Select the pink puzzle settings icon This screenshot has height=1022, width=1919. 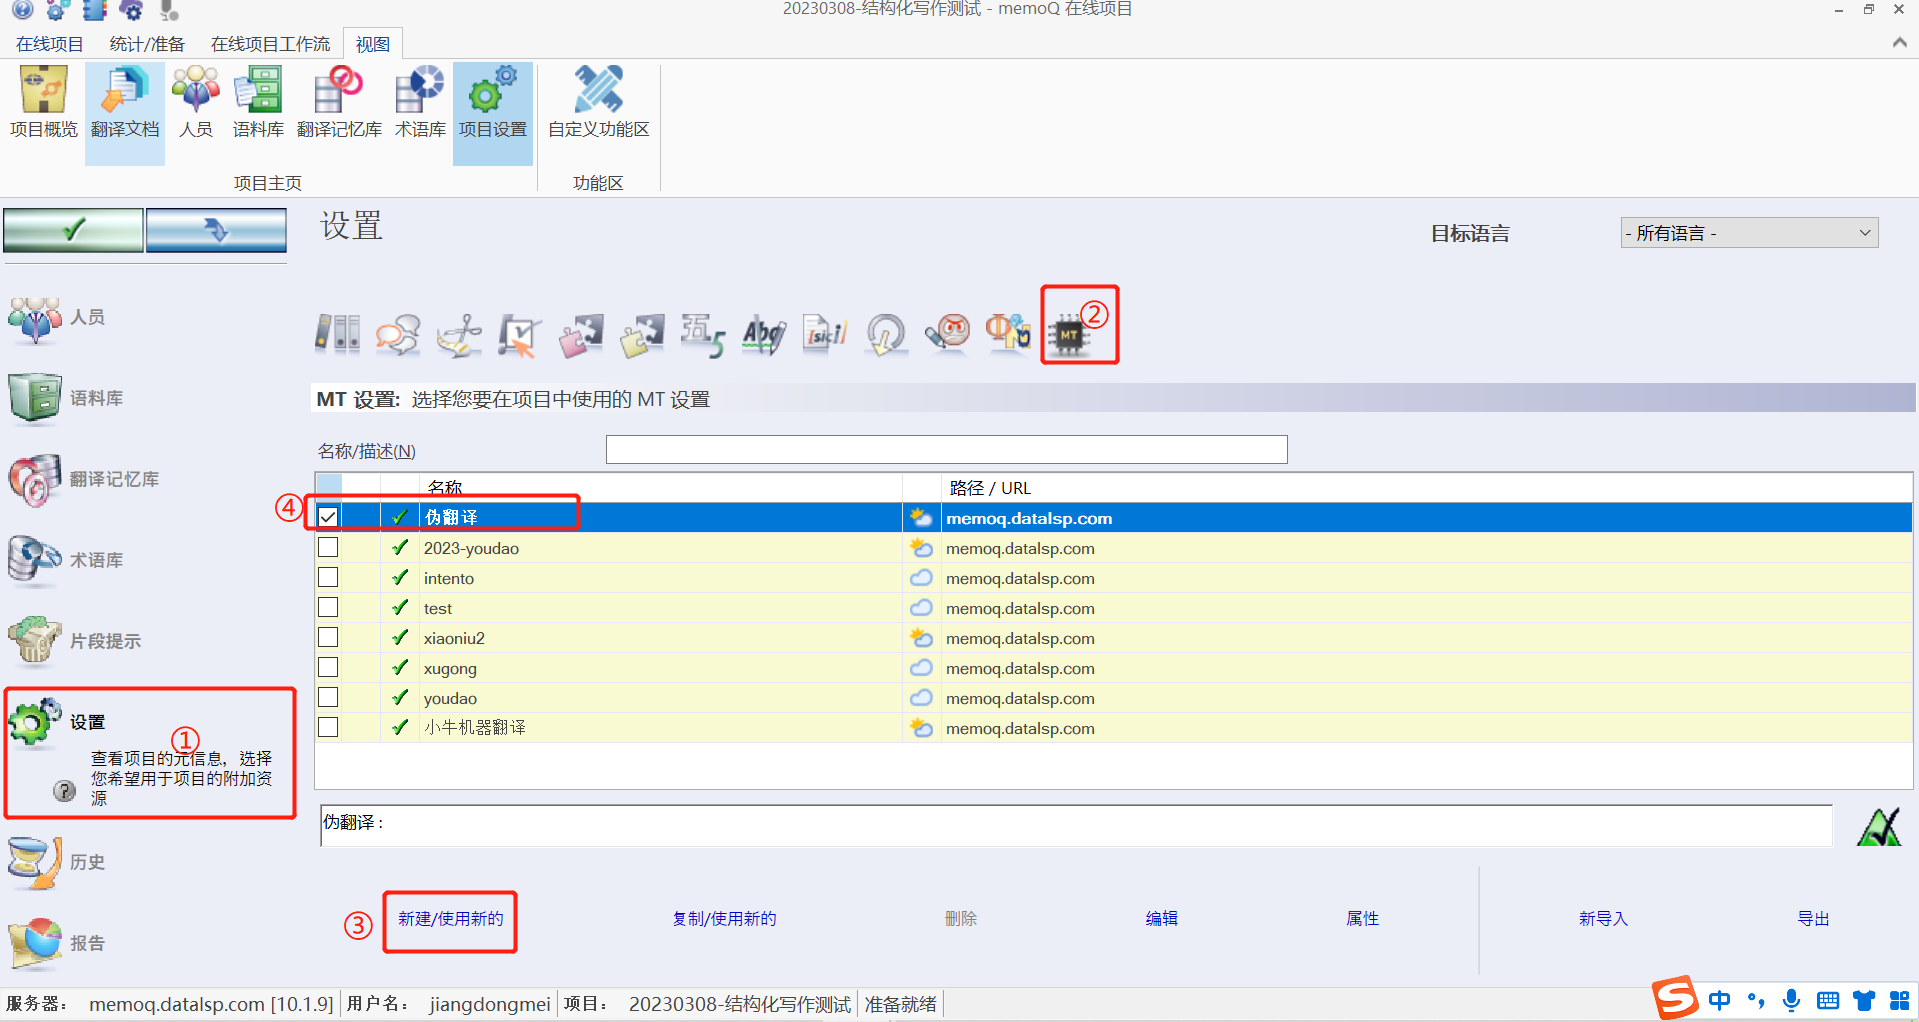click(581, 334)
